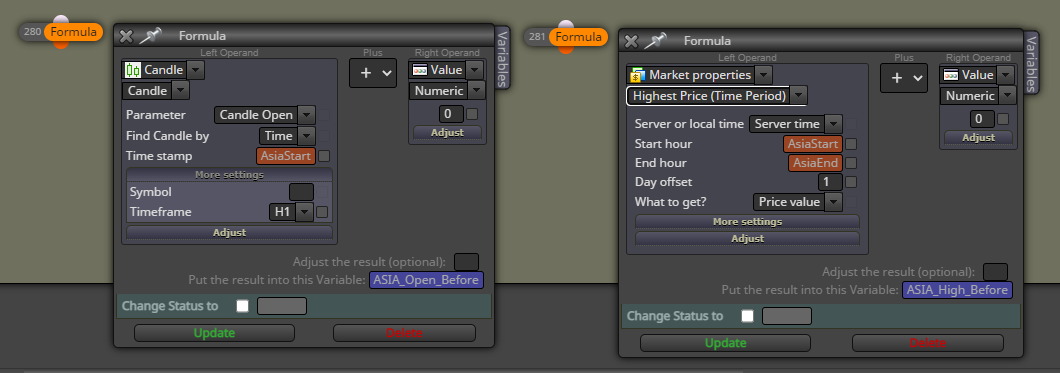
Task: Click the Candle category icon in left operand
Action: tap(133, 70)
